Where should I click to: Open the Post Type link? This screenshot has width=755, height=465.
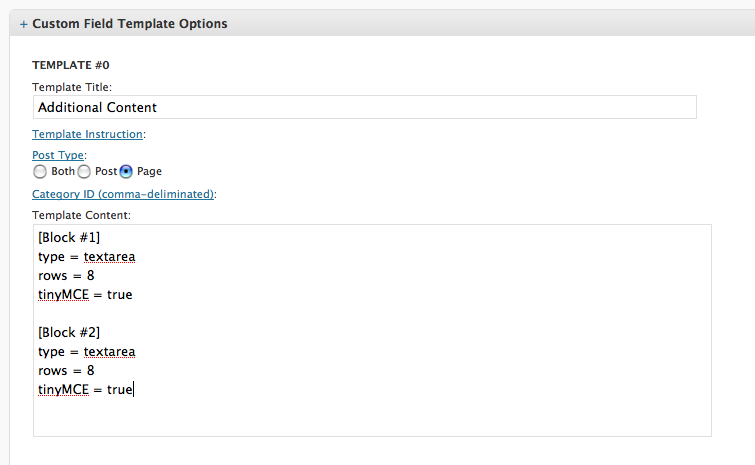pos(58,155)
